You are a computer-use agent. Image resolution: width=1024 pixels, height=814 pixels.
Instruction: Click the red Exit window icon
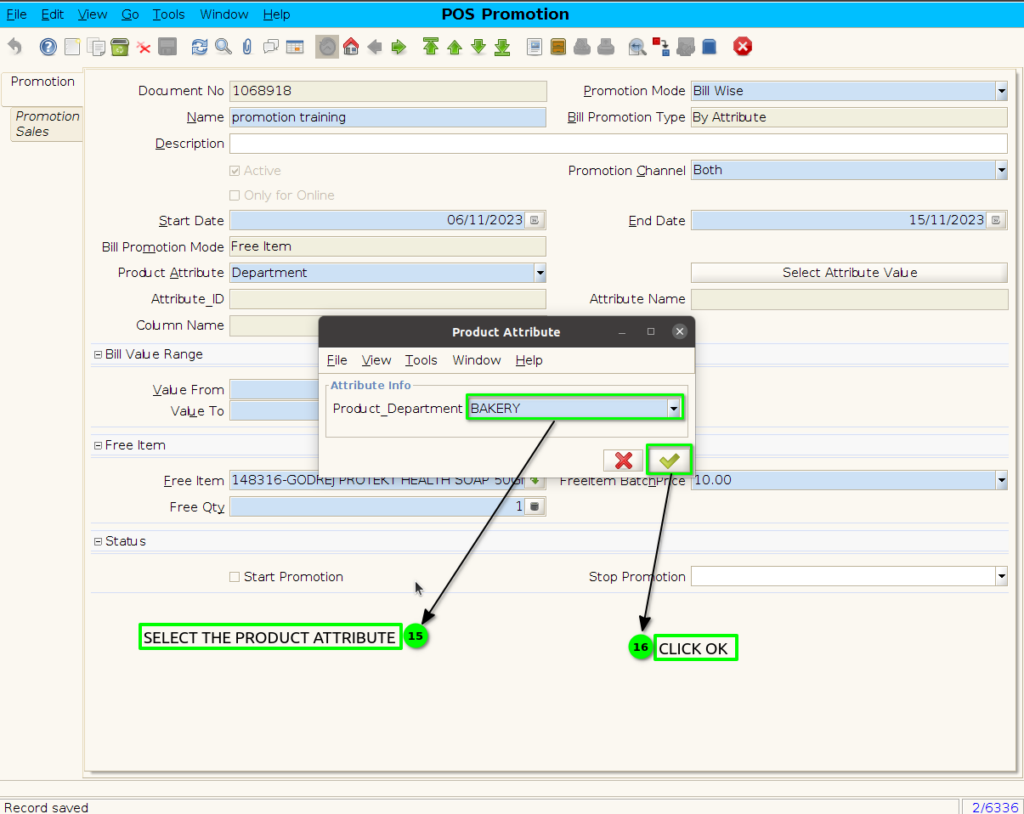click(743, 46)
